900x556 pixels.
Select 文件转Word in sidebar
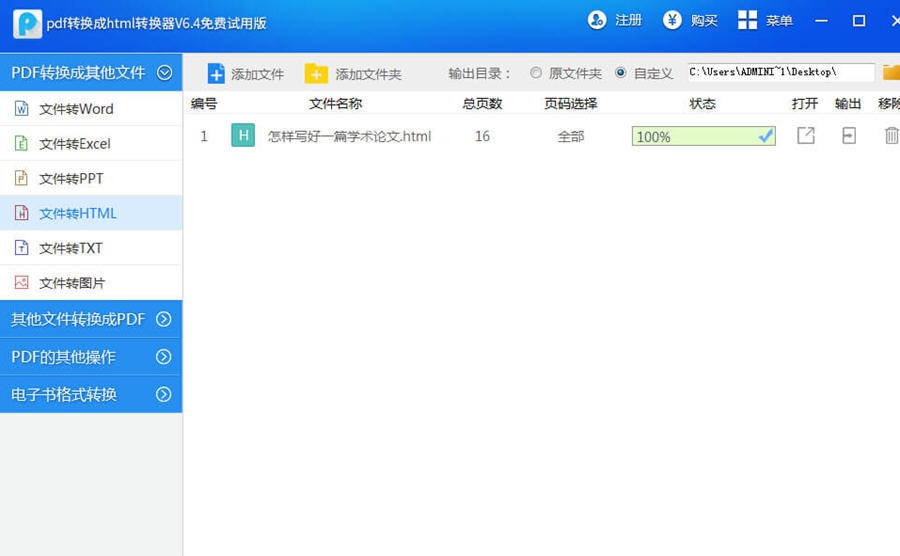click(x=91, y=108)
